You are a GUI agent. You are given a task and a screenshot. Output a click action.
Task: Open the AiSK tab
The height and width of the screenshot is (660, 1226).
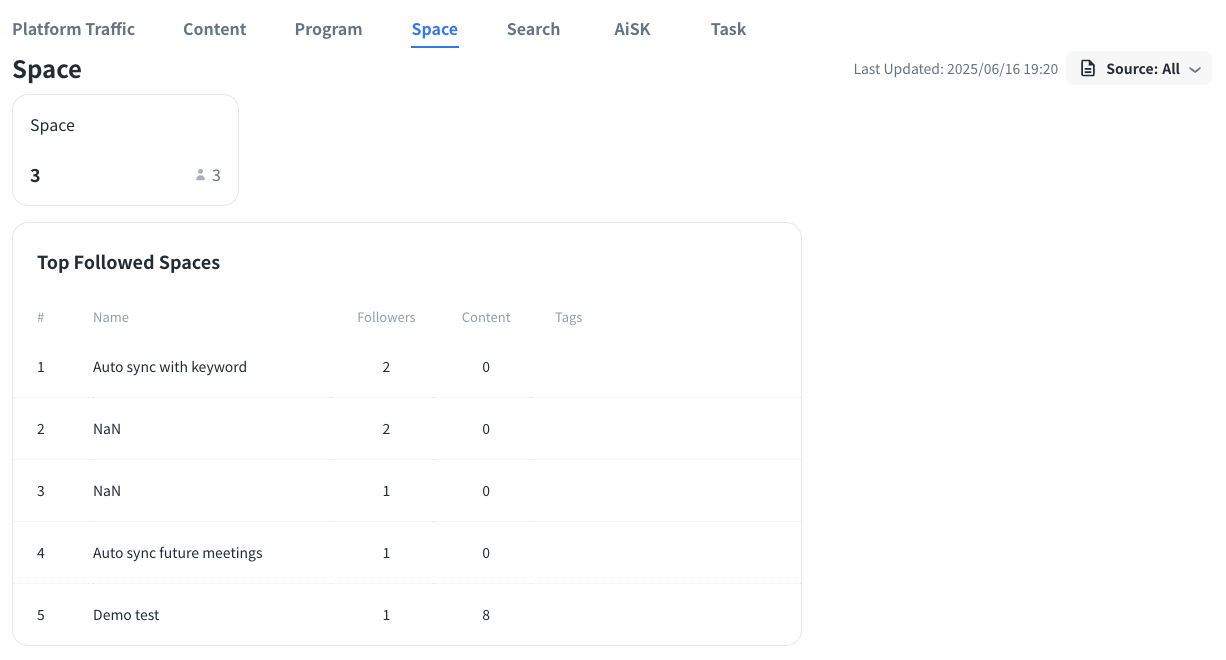[x=632, y=29]
